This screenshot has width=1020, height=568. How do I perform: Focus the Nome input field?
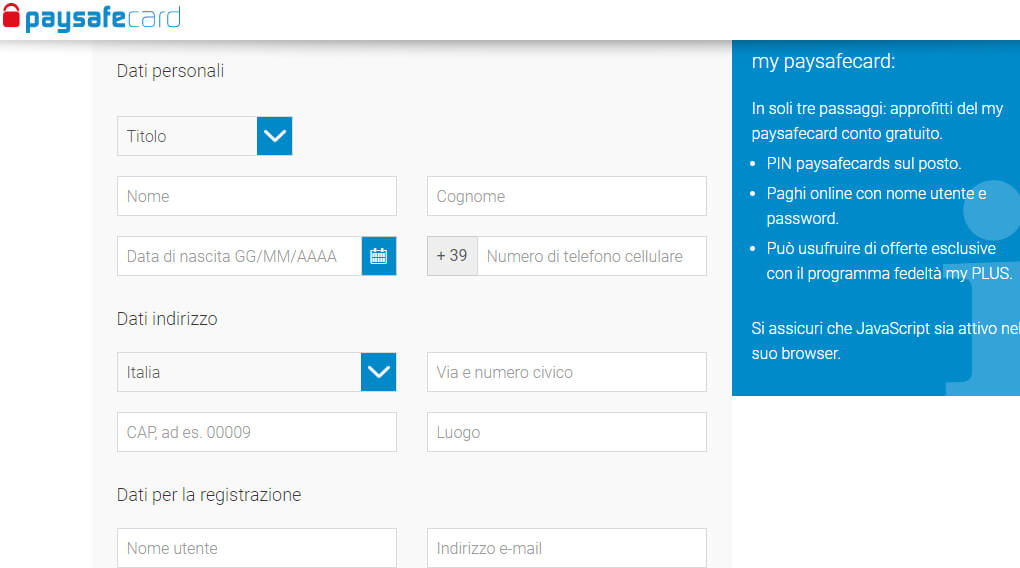(x=257, y=196)
